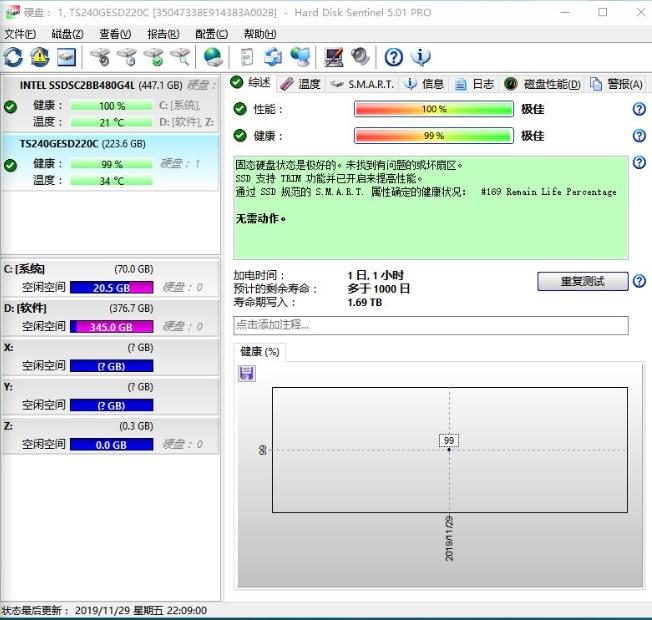This screenshot has width=652, height=620.
Task: Switch to the 磁盘性能(D) tab
Action: [x=542, y=84]
